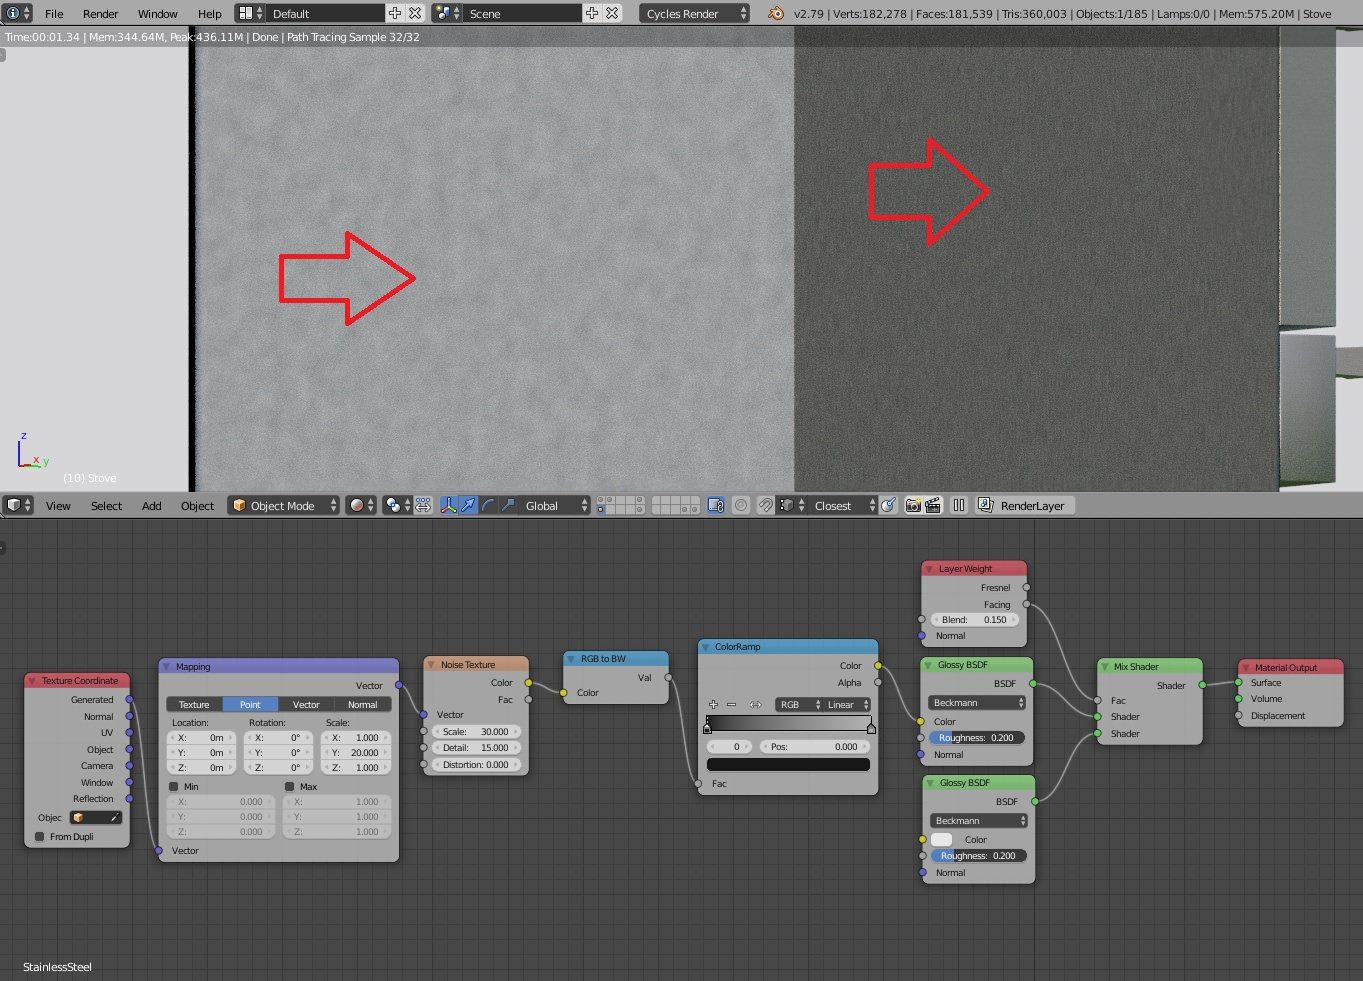
Task: Select the Texture mapping type
Action: pos(194,704)
